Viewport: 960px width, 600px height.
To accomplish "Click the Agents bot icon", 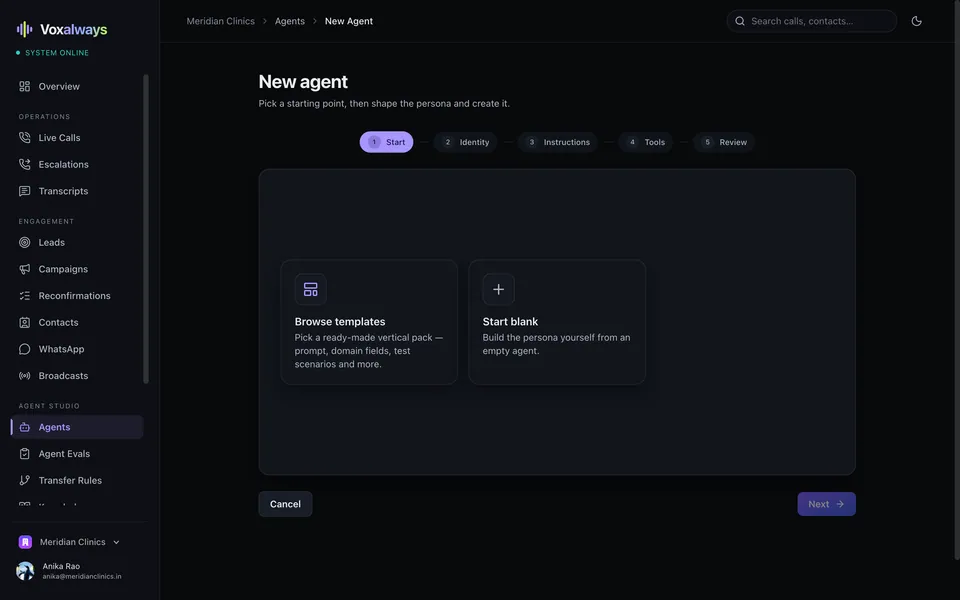I will point(24,427).
